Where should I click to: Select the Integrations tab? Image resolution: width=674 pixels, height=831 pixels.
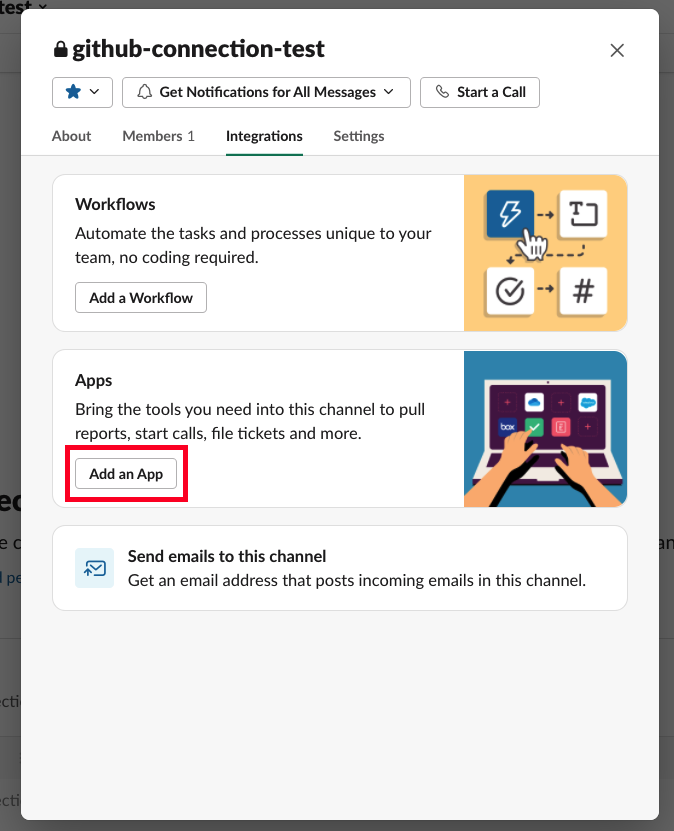pos(264,136)
